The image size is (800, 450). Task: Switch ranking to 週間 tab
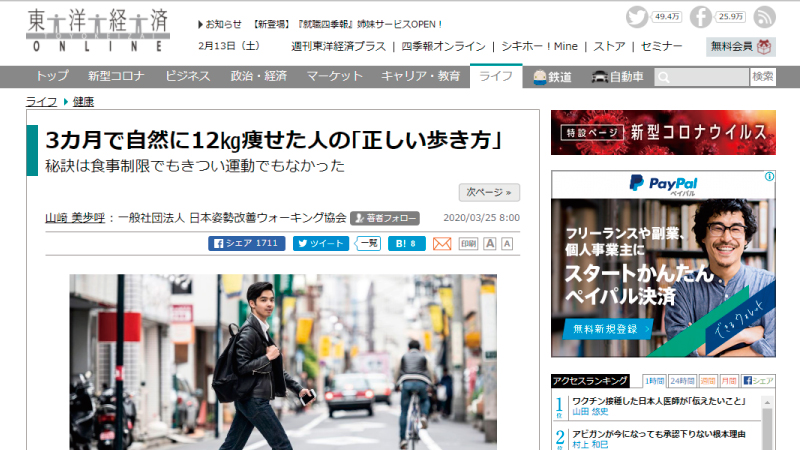tap(708, 381)
